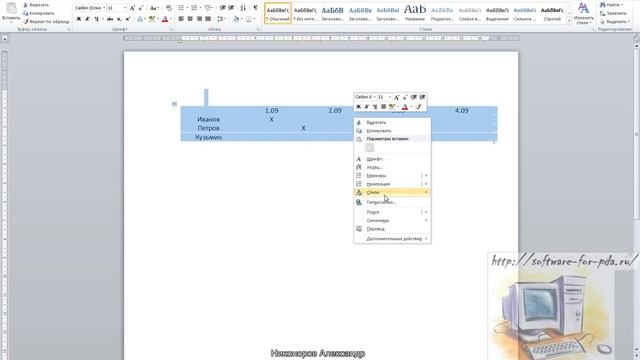Click the Shading icon in paragraph group
Viewport: 640px width, 360px height.
(x=237, y=19)
